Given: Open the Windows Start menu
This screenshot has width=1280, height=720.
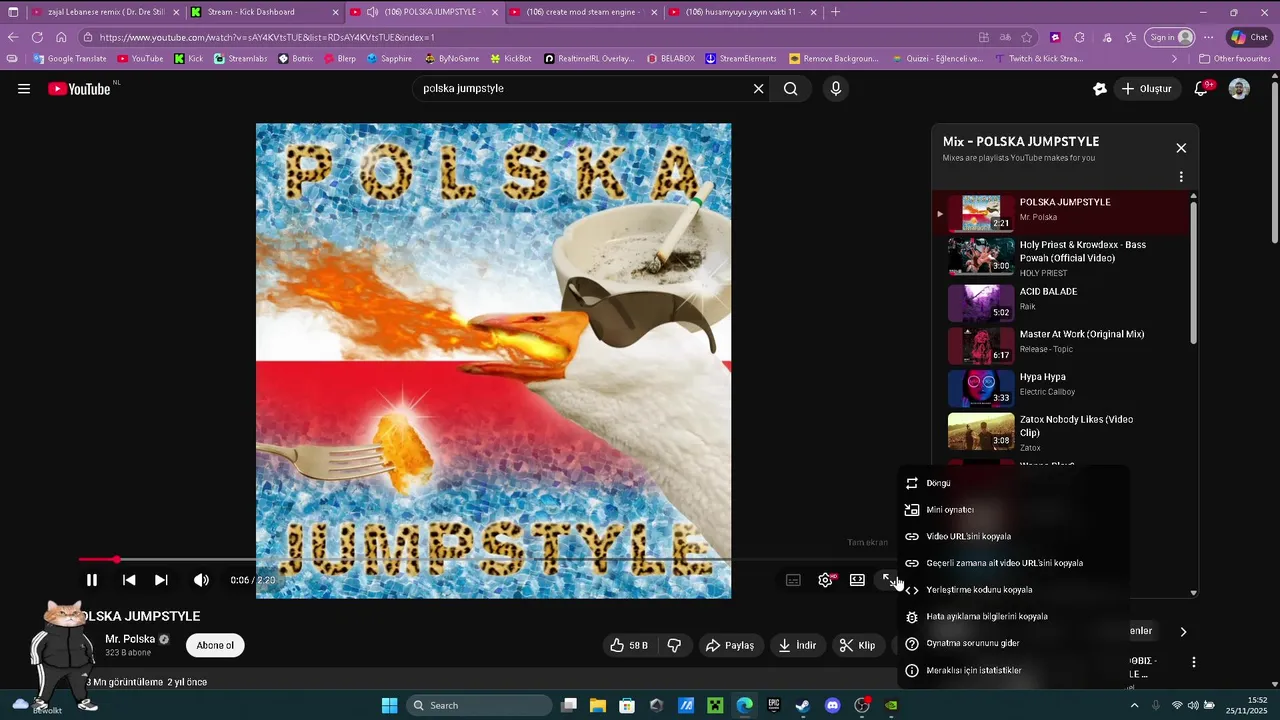Looking at the screenshot, I should [390, 705].
